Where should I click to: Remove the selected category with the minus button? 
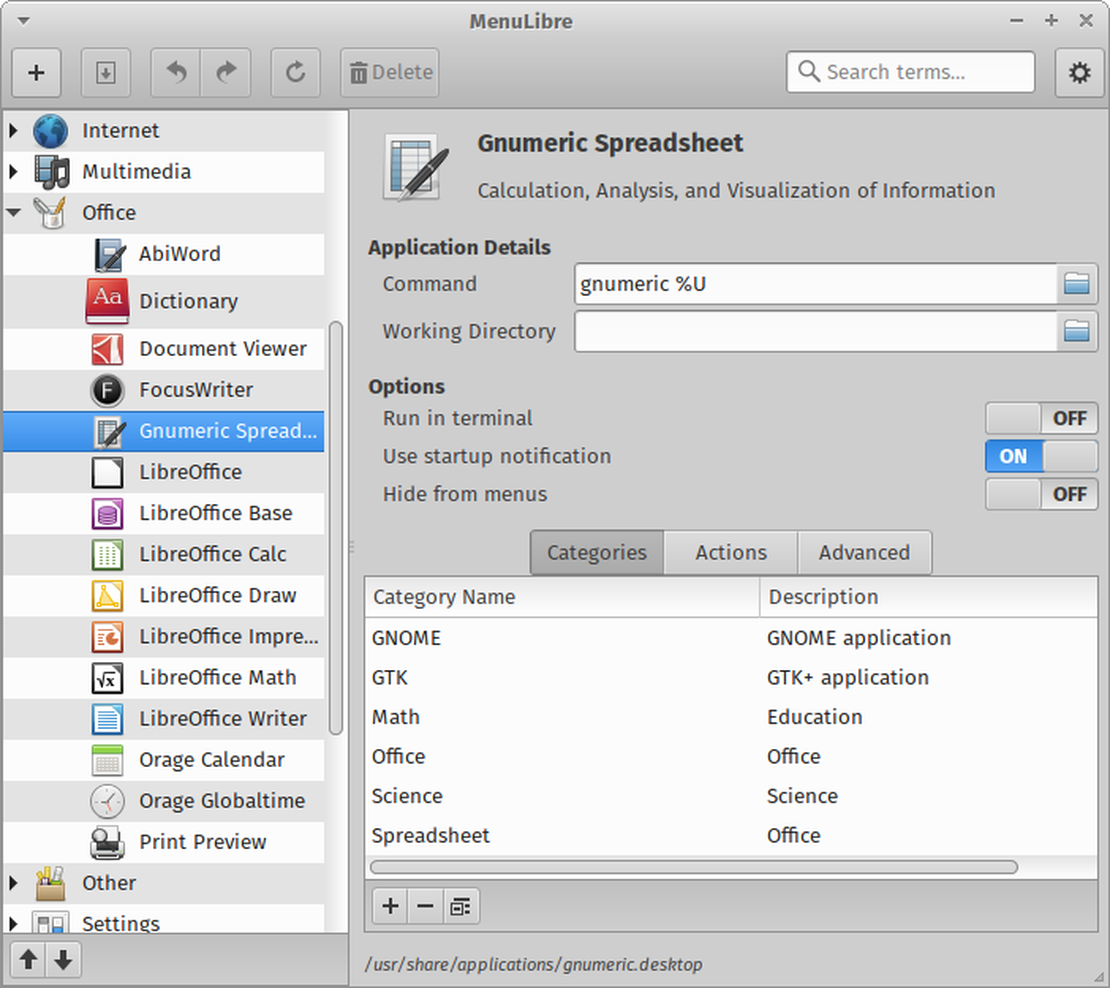point(425,905)
